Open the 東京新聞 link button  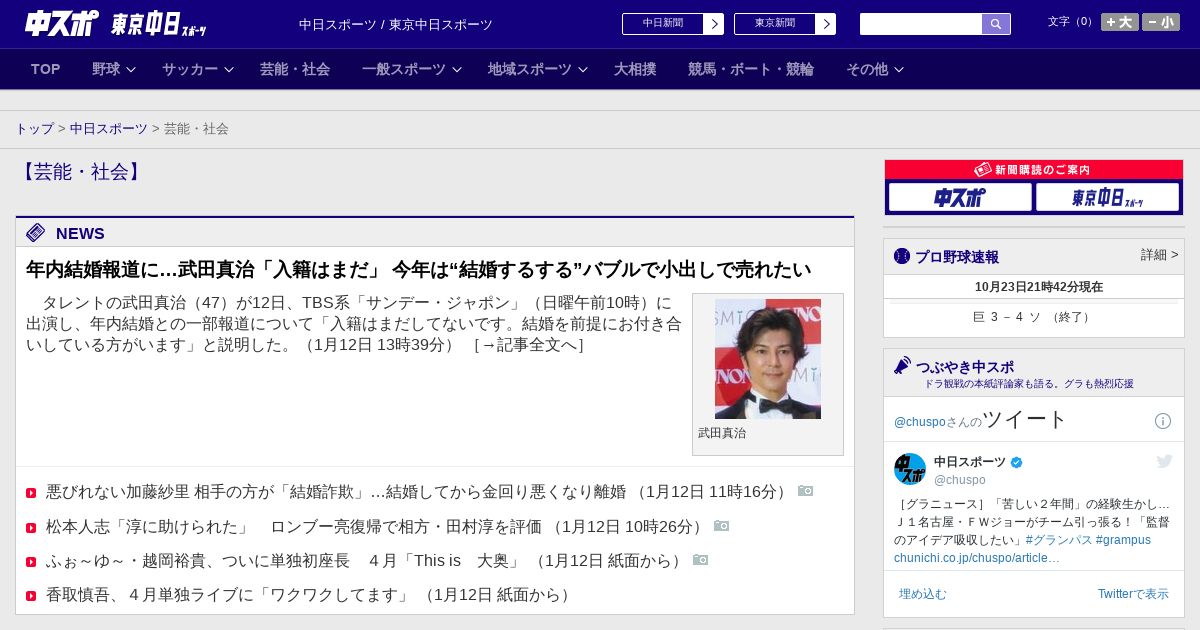click(775, 24)
